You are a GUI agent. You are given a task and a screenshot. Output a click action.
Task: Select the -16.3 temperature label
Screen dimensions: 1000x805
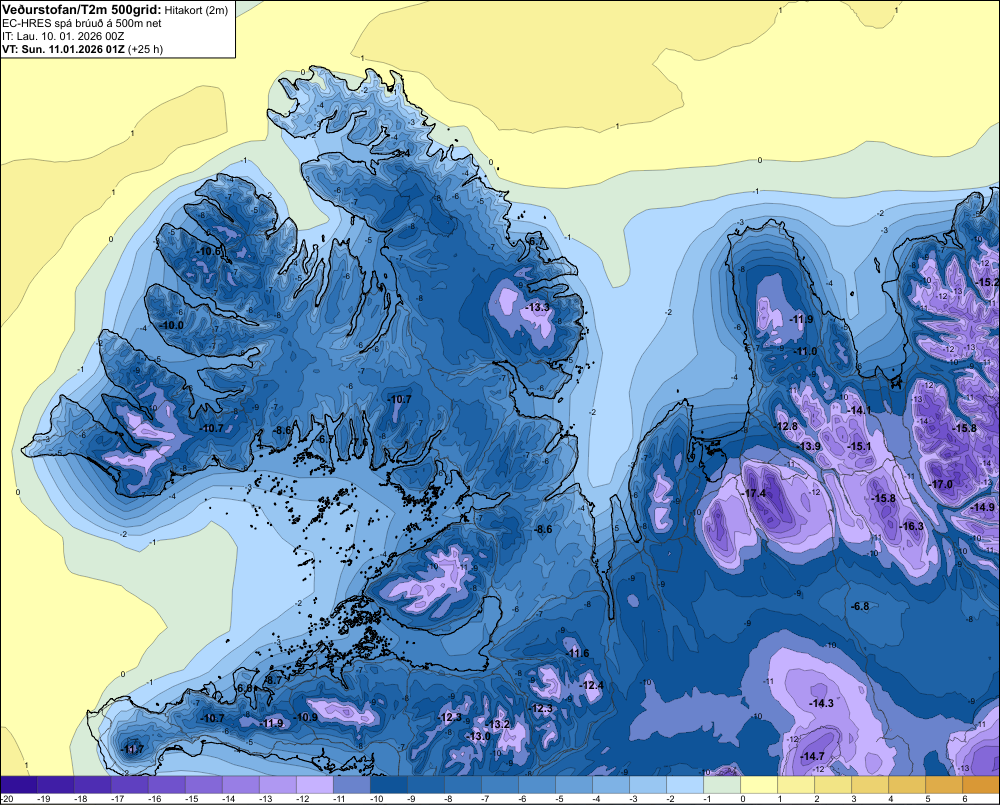point(912,526)
